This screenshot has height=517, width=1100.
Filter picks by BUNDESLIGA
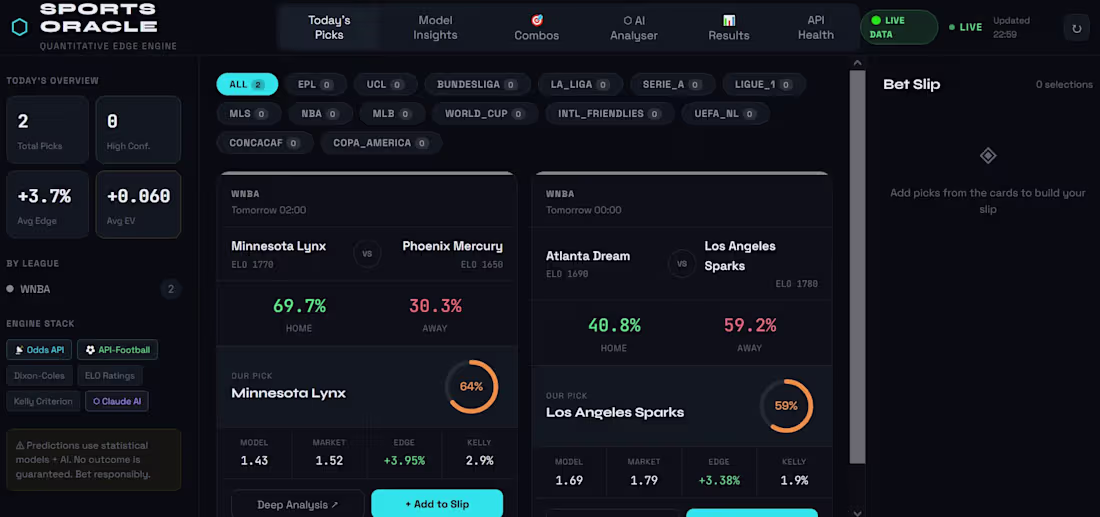click(x=477, y=84)
